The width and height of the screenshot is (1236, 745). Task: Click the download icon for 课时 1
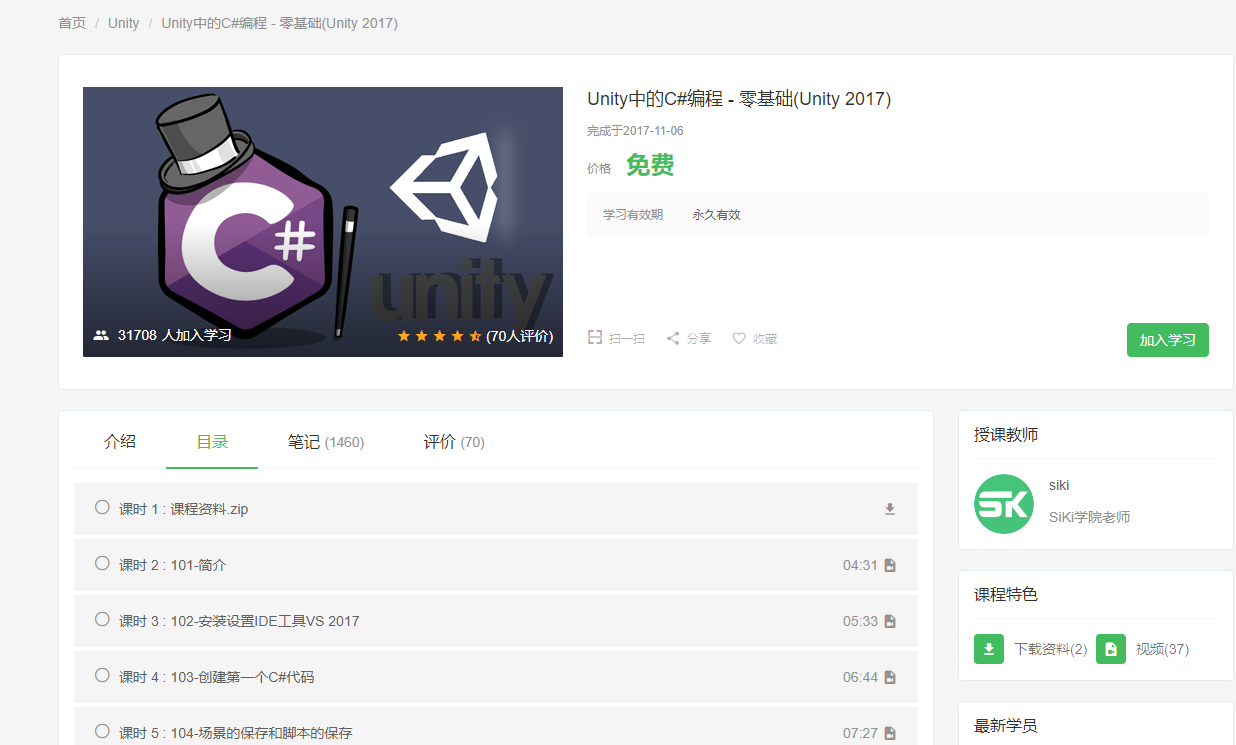[x=890, y=509]
